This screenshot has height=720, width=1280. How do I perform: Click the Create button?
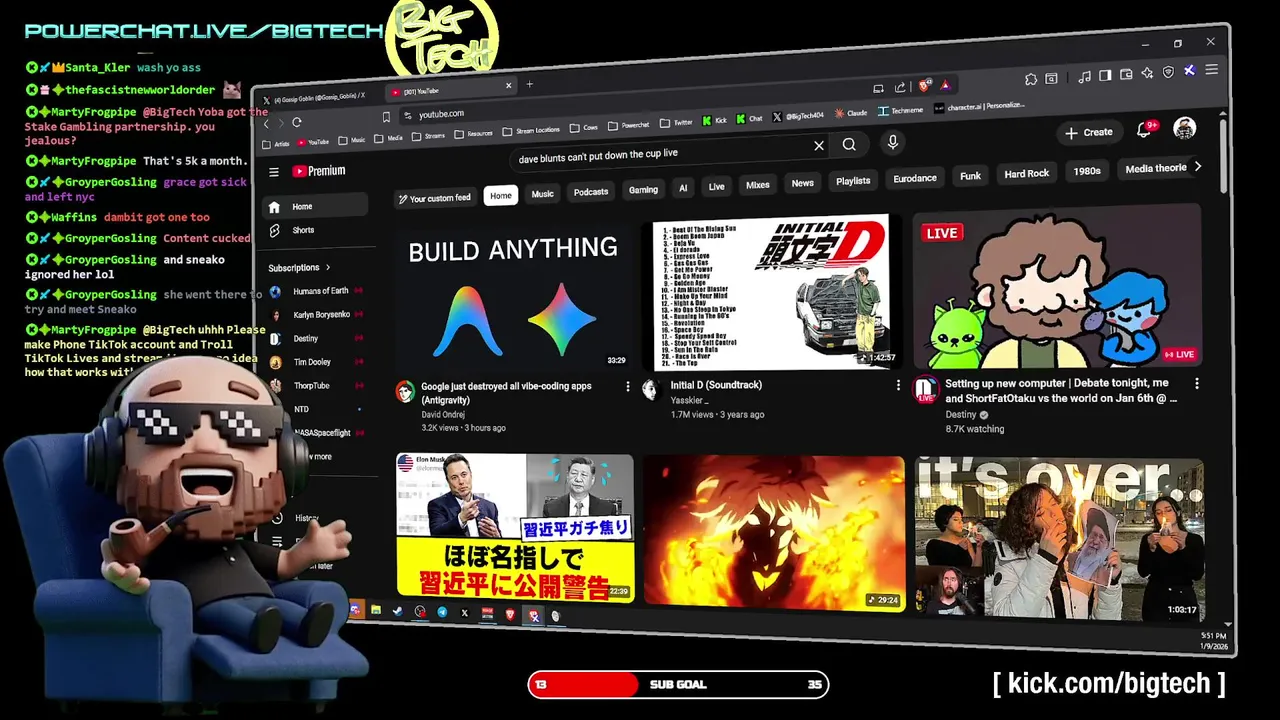(1089, 133)
